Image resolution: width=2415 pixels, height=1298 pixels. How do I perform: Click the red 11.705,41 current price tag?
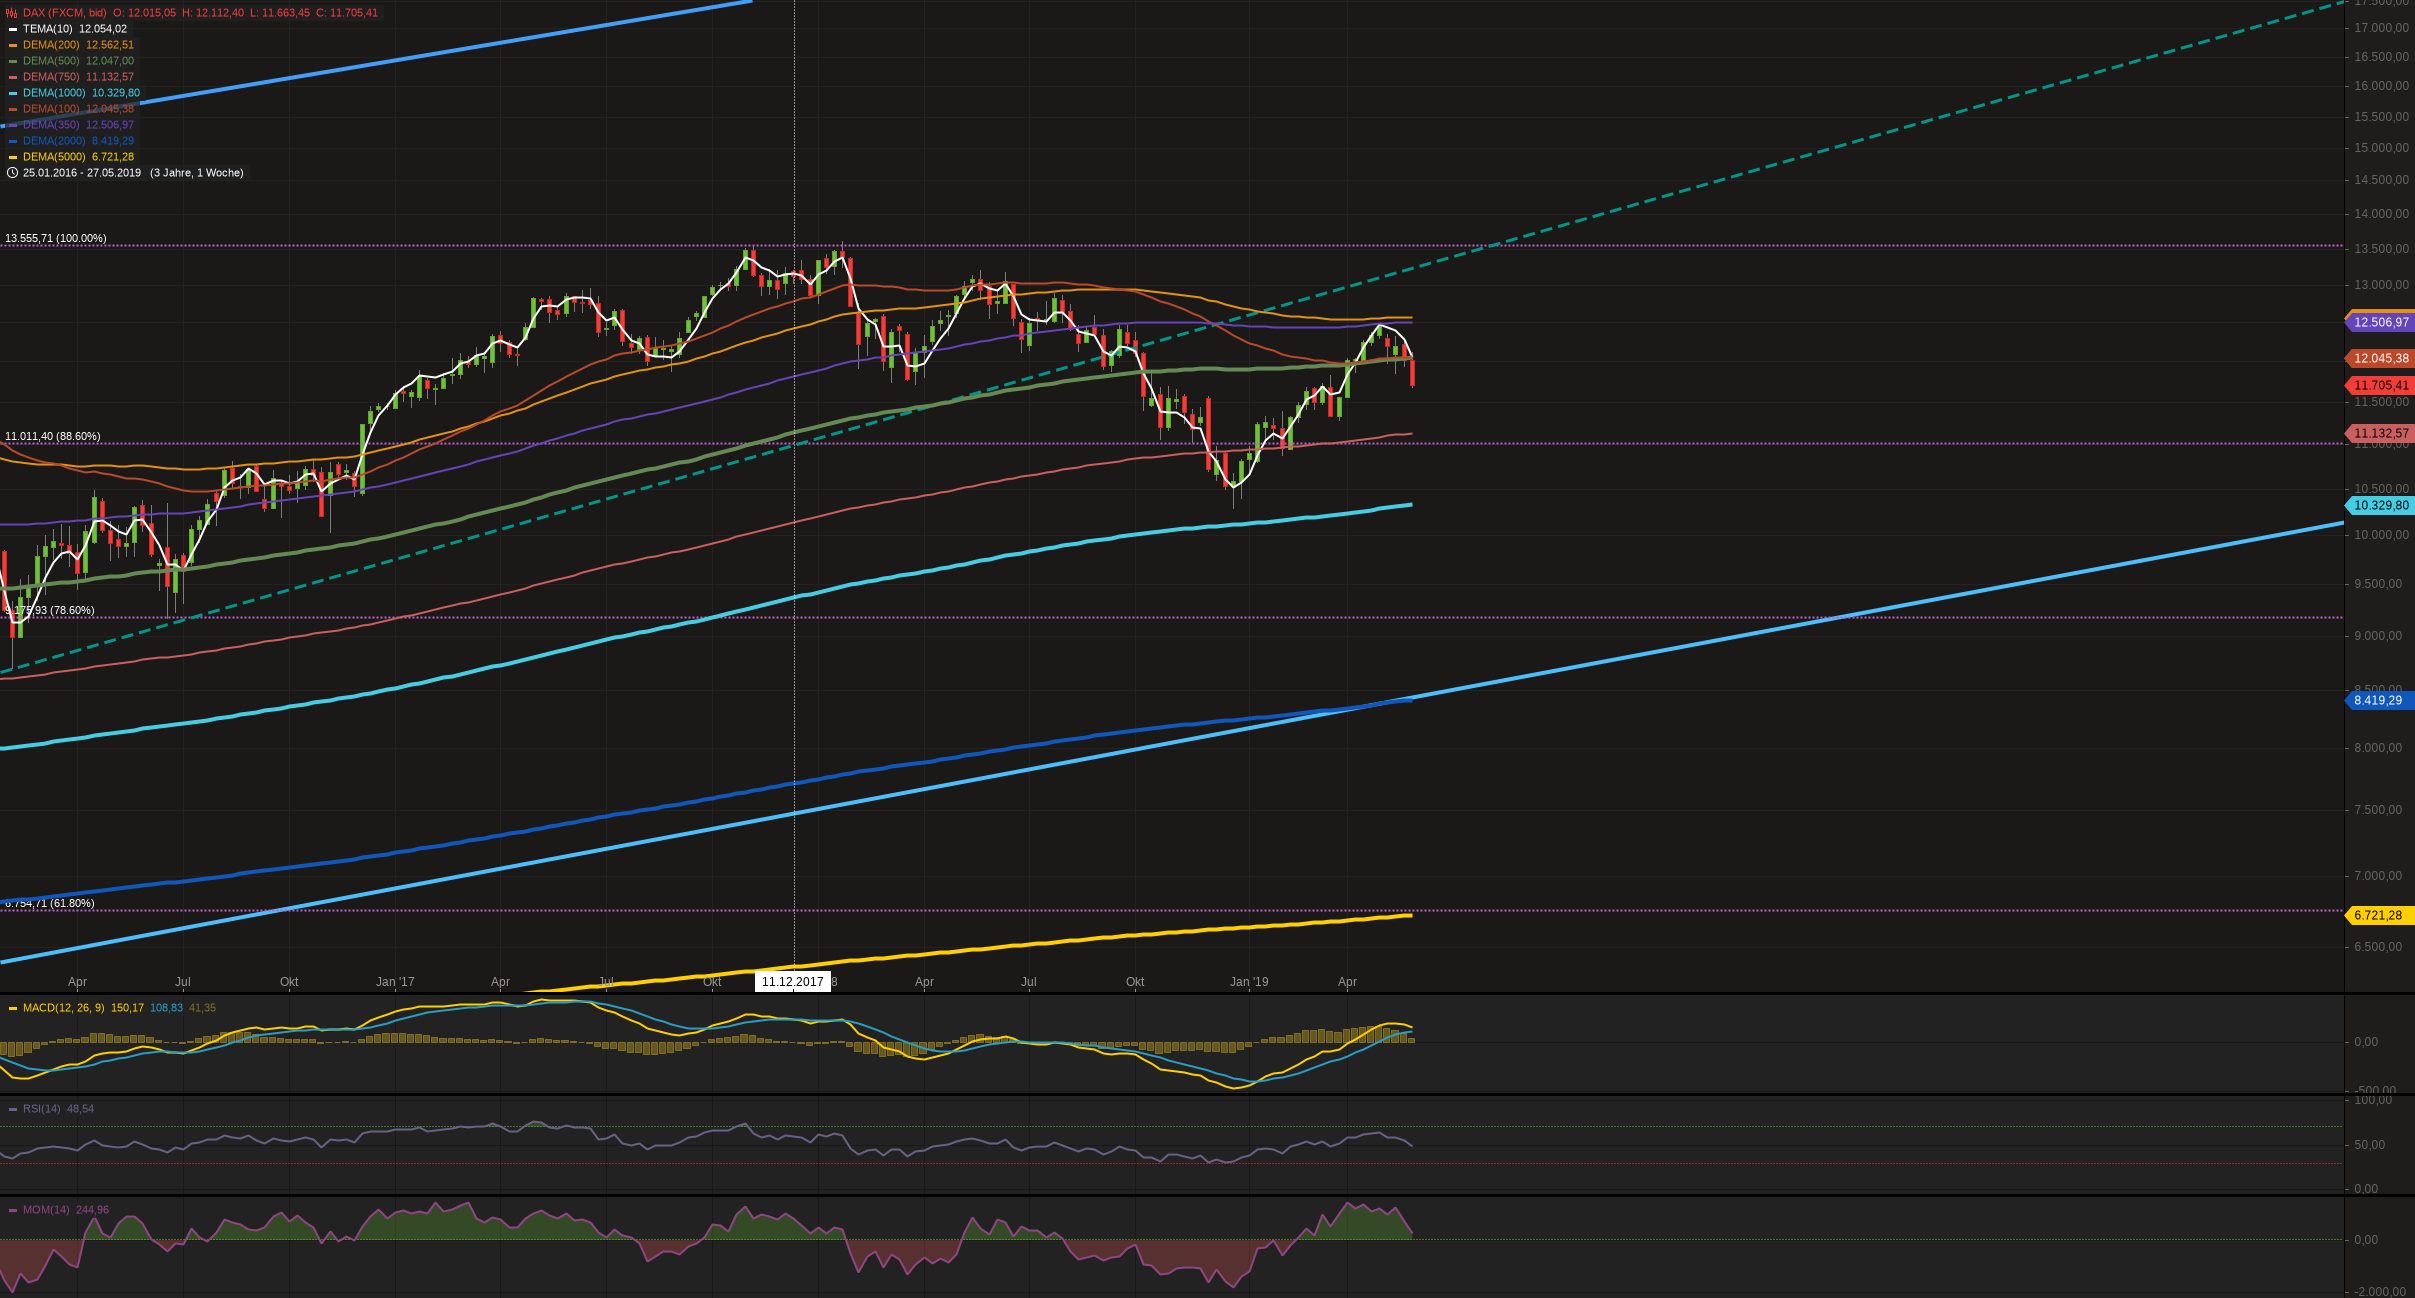coord(2380,385)
